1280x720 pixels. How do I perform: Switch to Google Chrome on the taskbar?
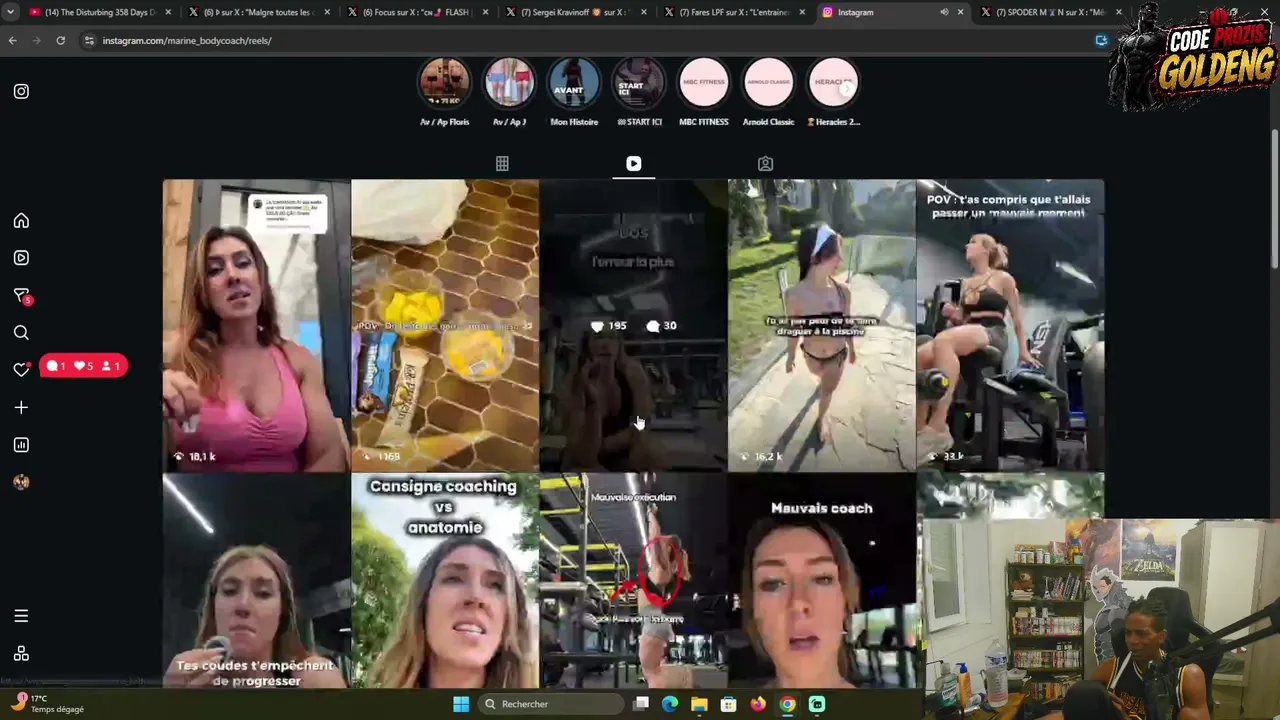click(788, 704)
